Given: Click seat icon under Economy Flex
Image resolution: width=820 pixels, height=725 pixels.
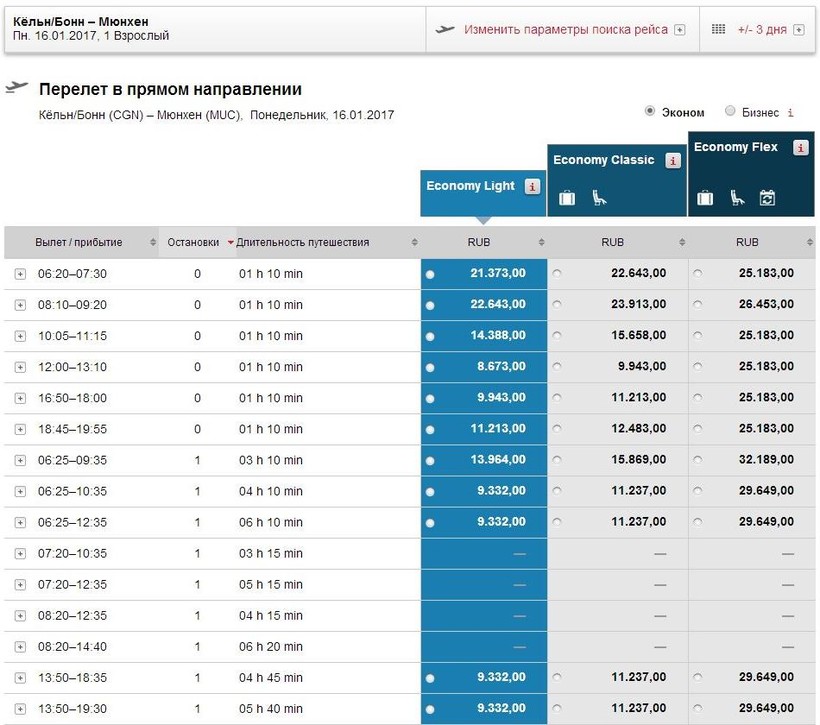Looking at the screenshot, I should [737, 198].
